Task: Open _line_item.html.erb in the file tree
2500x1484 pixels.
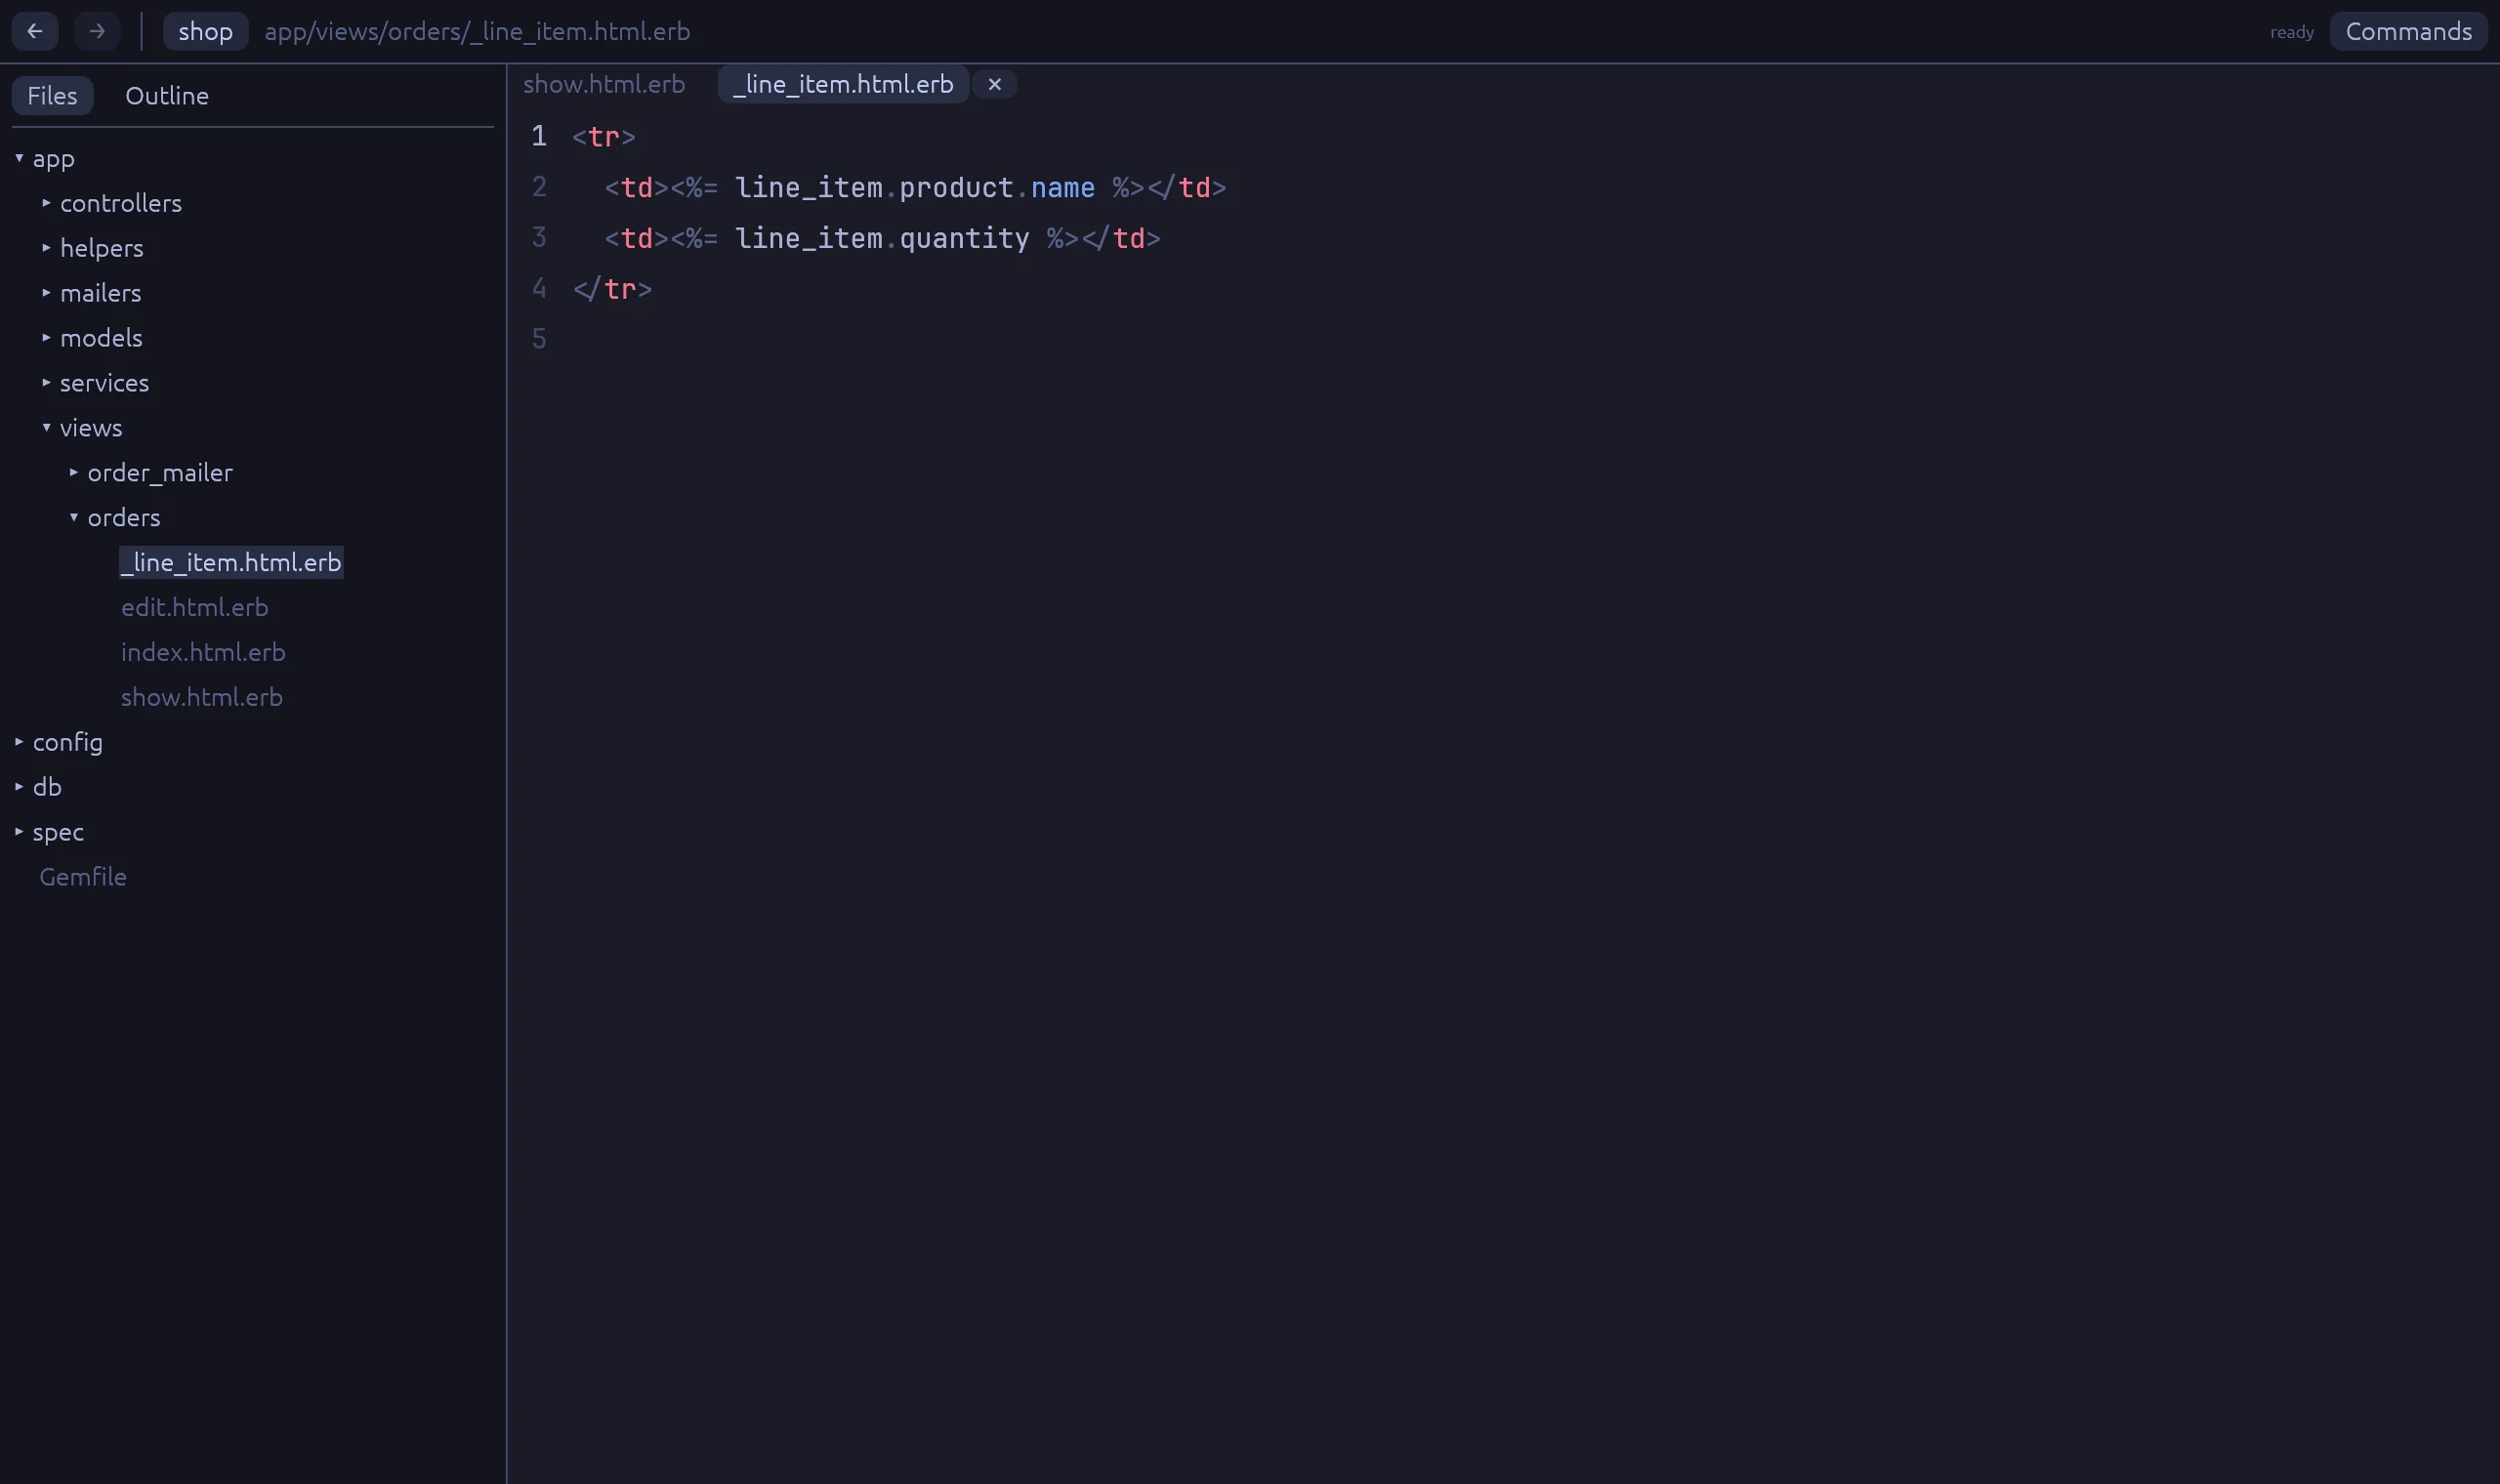Action: point(231,562)
